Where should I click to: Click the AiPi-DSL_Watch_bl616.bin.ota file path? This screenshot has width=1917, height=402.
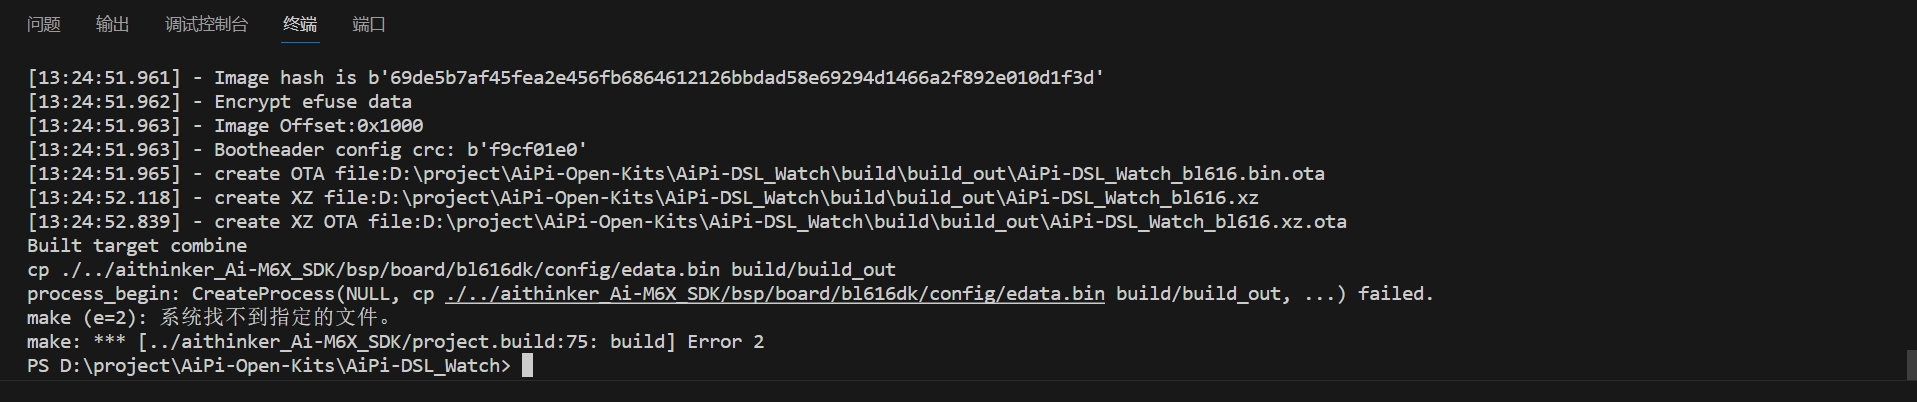857,174
